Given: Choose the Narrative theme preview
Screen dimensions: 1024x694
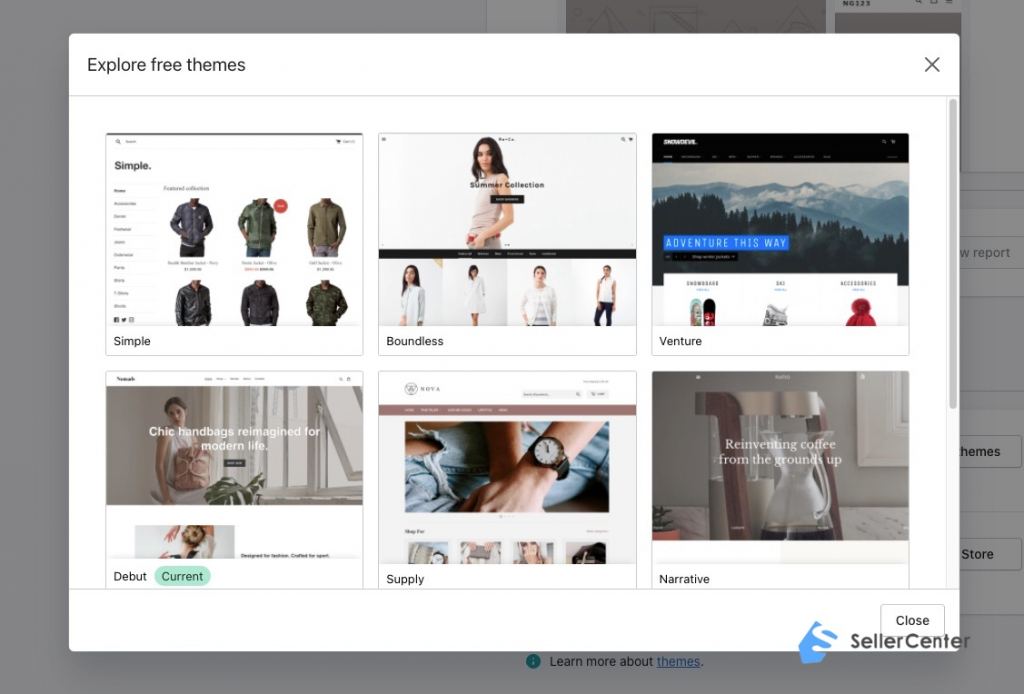Looking at the screenshot, I should (x=780, y=467).
